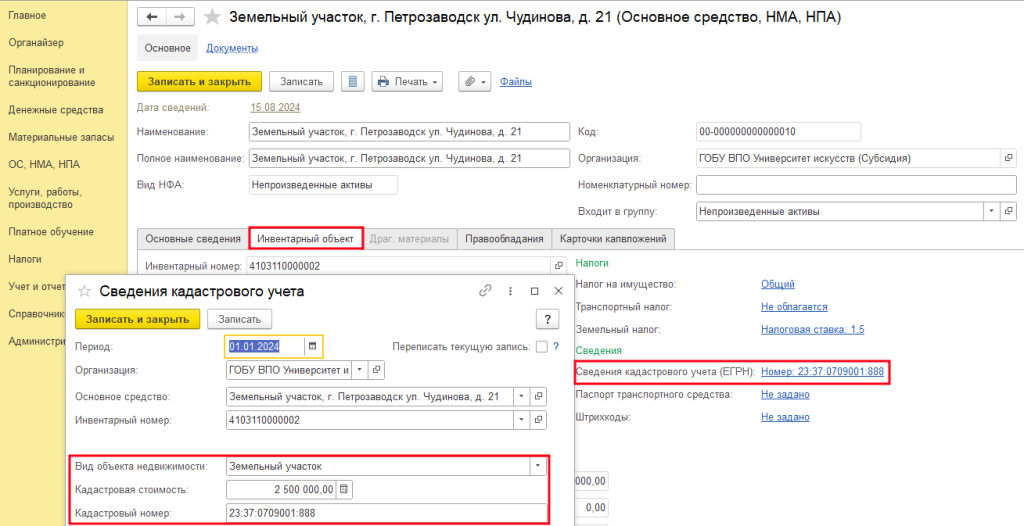Show help with the question mark button
The width and height of the screenshot is (1024, 526).
[x=547, y=319]
